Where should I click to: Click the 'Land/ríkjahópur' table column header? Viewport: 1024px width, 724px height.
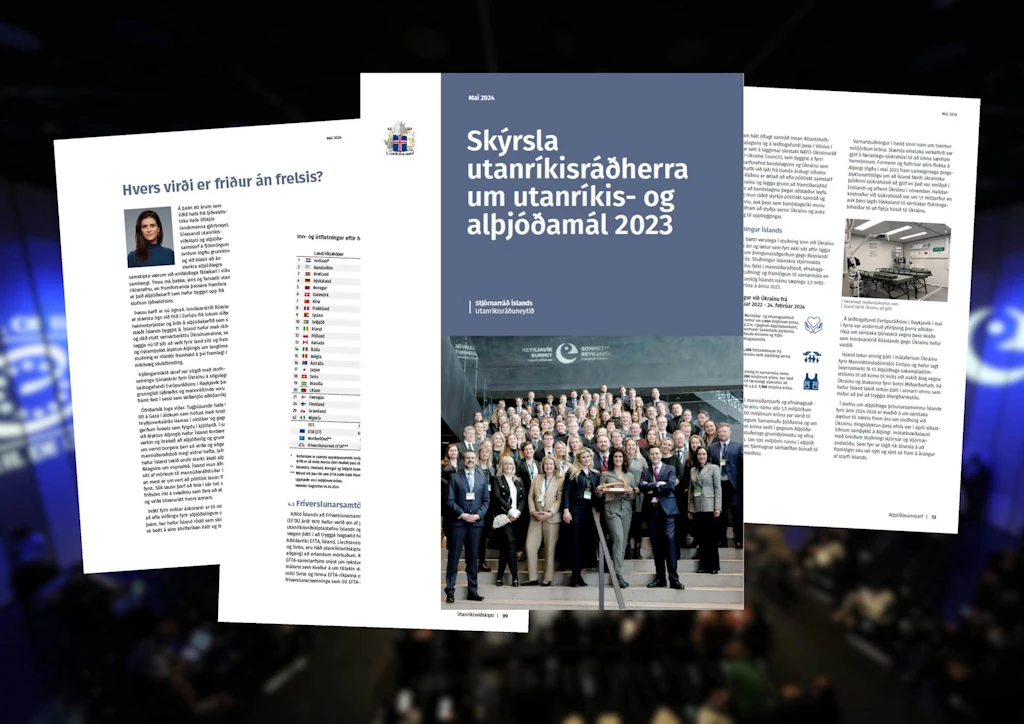[328, 253]
